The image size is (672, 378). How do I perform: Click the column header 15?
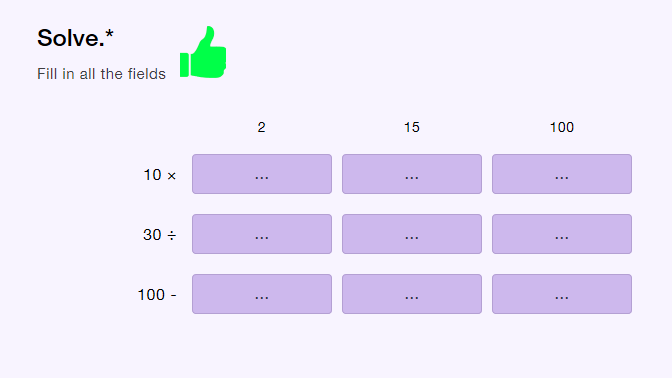tap(412, 127)
